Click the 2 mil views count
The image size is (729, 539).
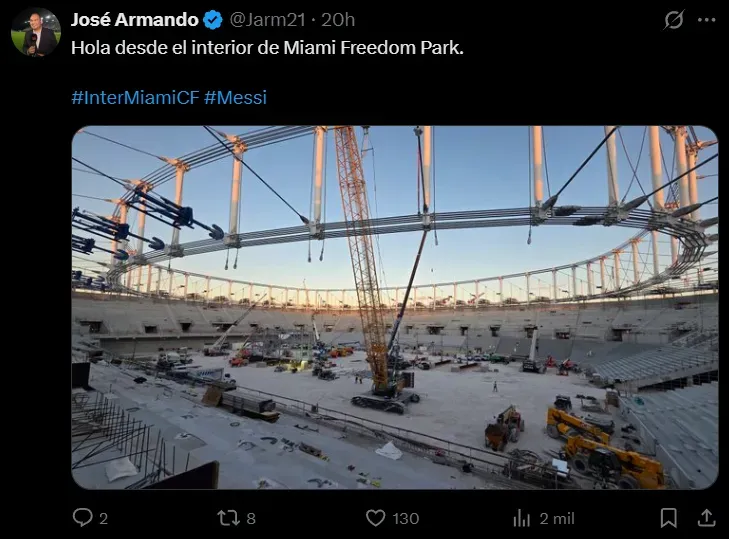[557, 519]
